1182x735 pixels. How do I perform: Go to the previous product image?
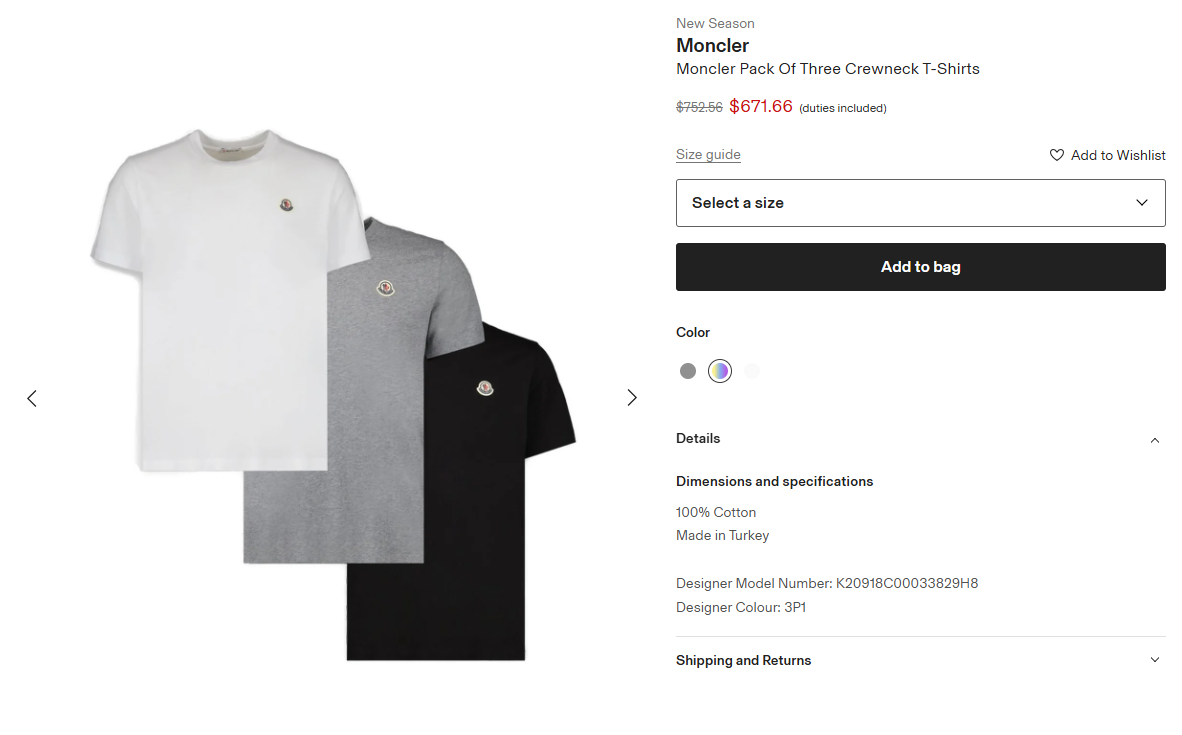[32, 398]
